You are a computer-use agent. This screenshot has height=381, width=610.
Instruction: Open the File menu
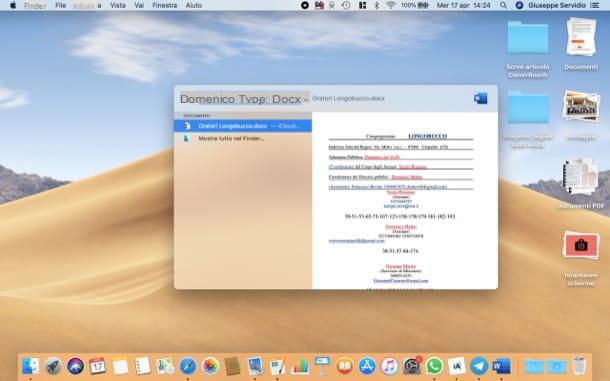(x=60, y=5)
